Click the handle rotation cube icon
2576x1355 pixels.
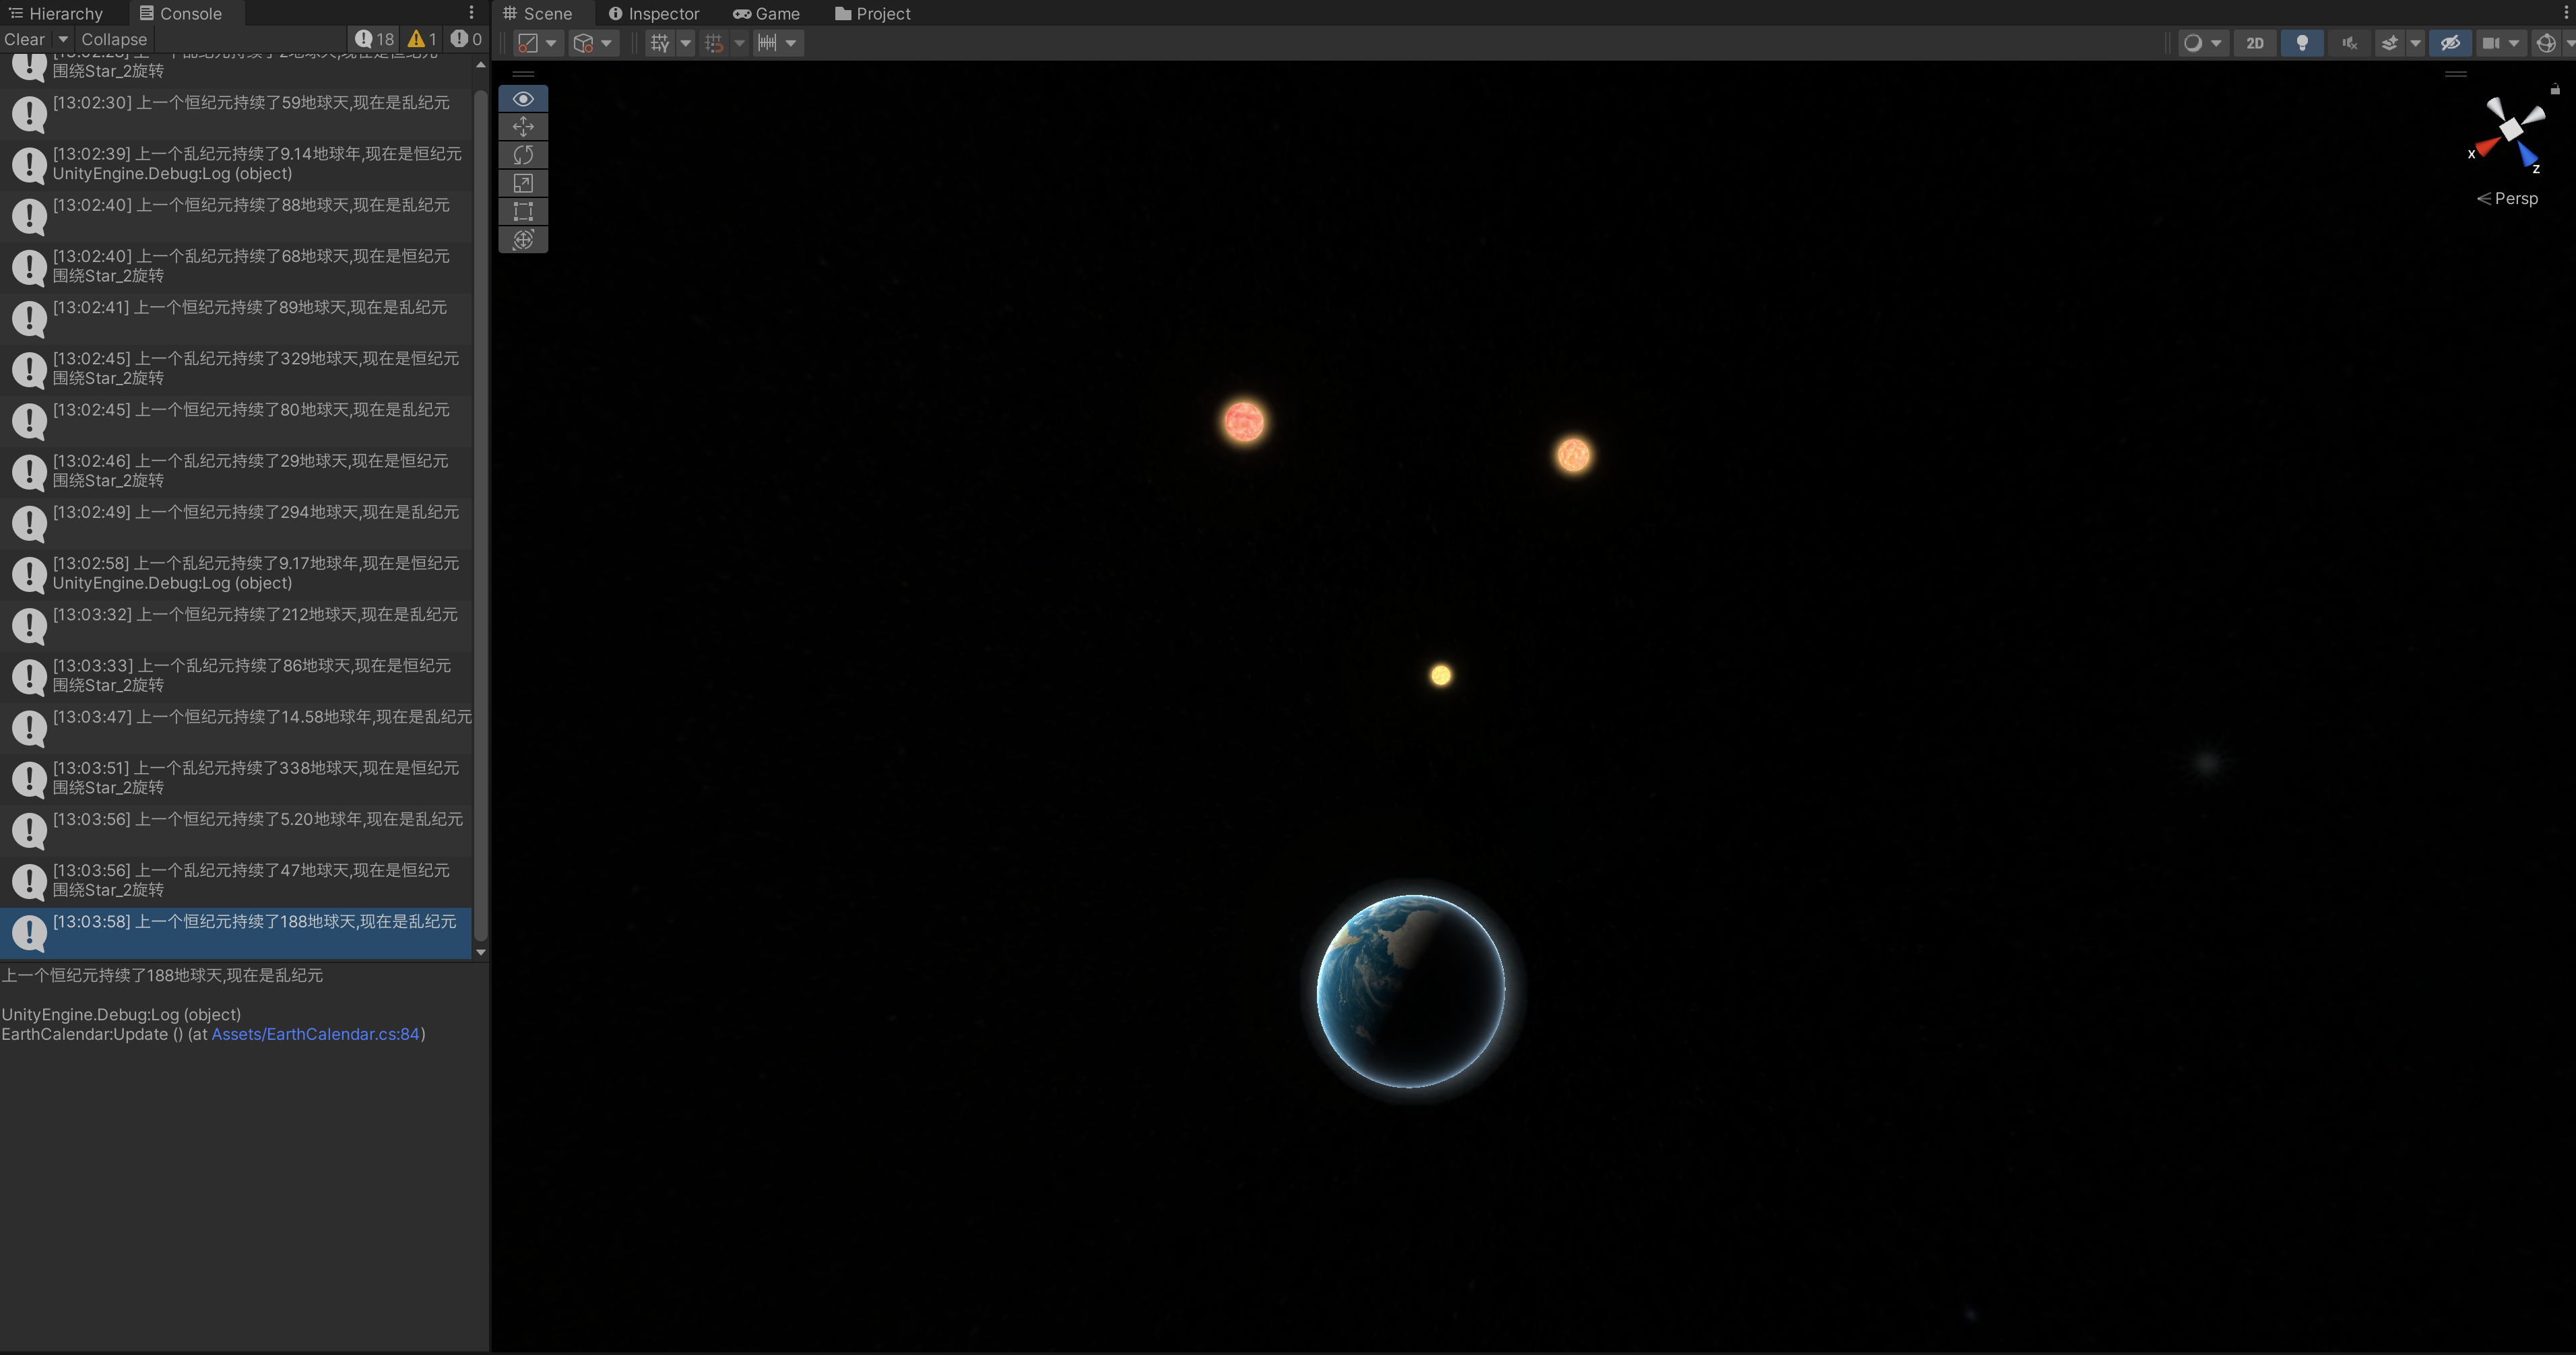tap(584, 43)
